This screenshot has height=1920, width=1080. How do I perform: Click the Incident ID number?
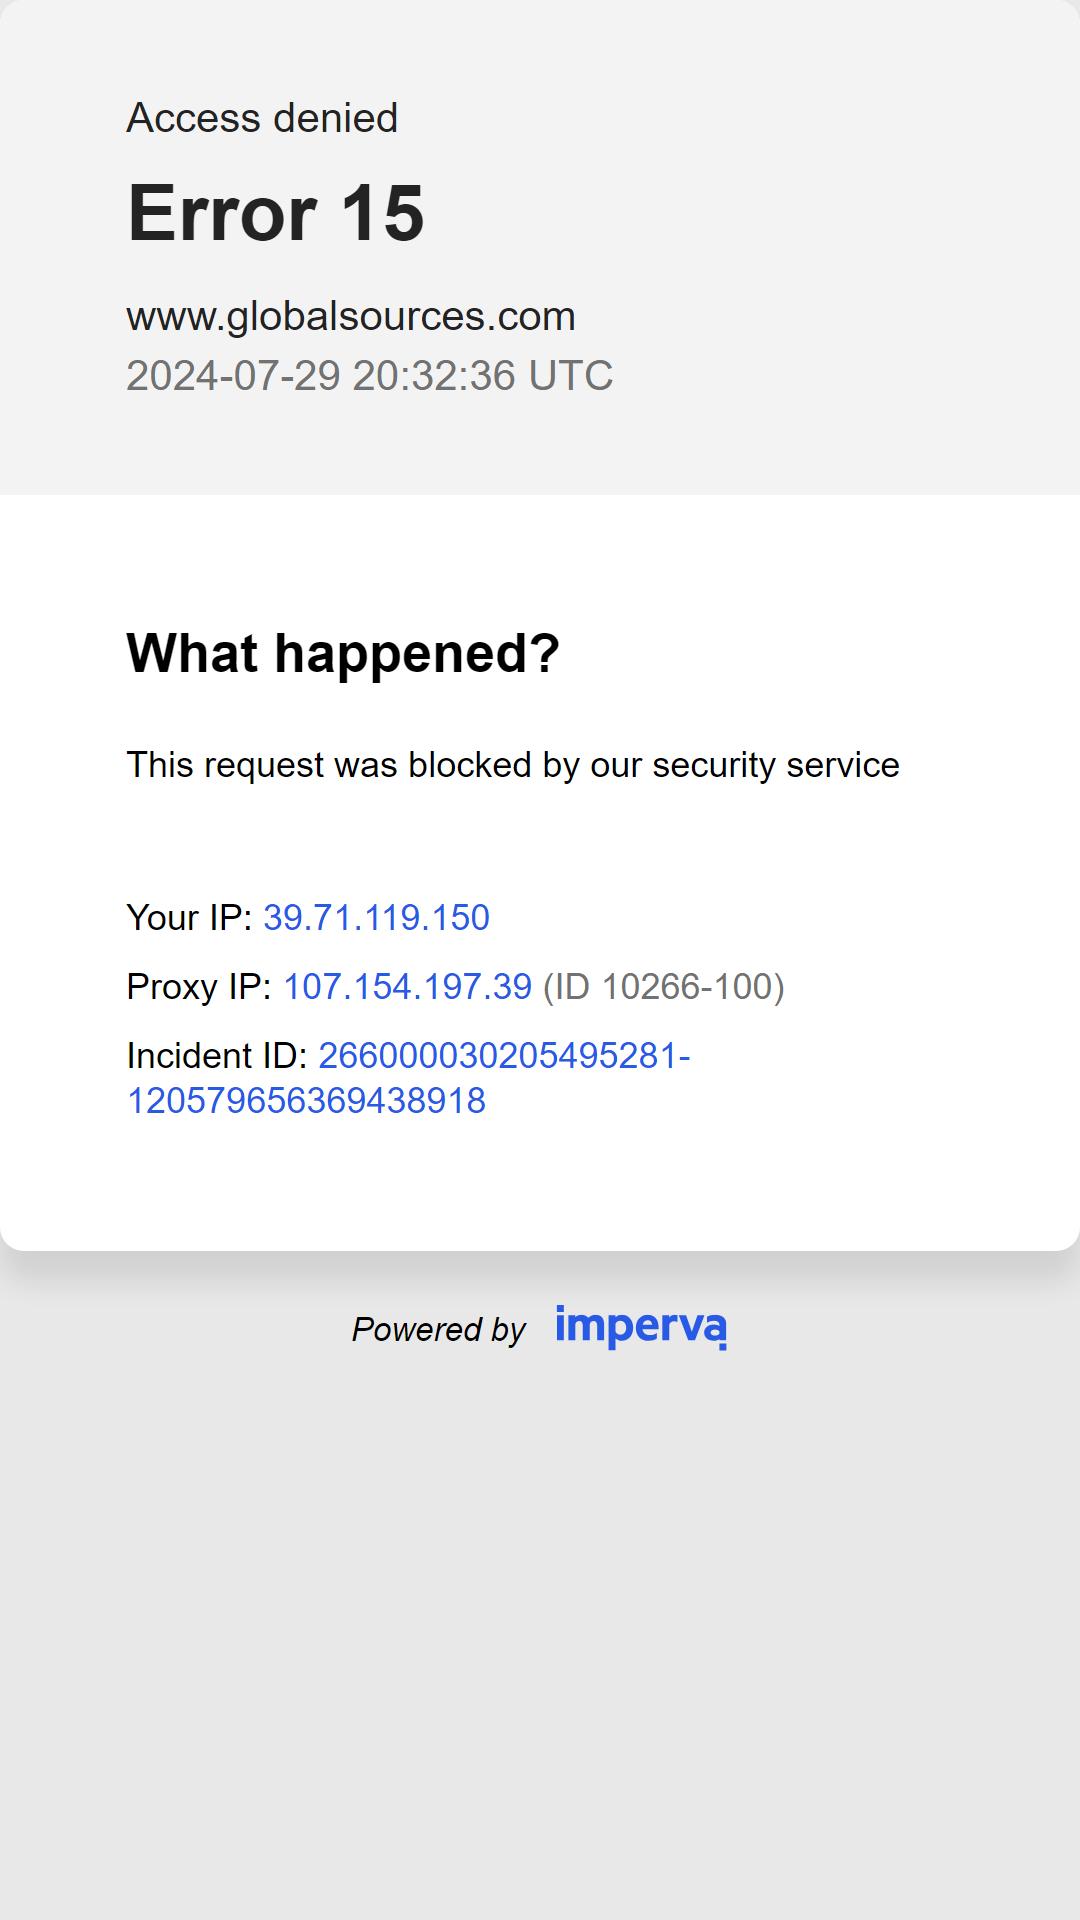pos(408,1078)
